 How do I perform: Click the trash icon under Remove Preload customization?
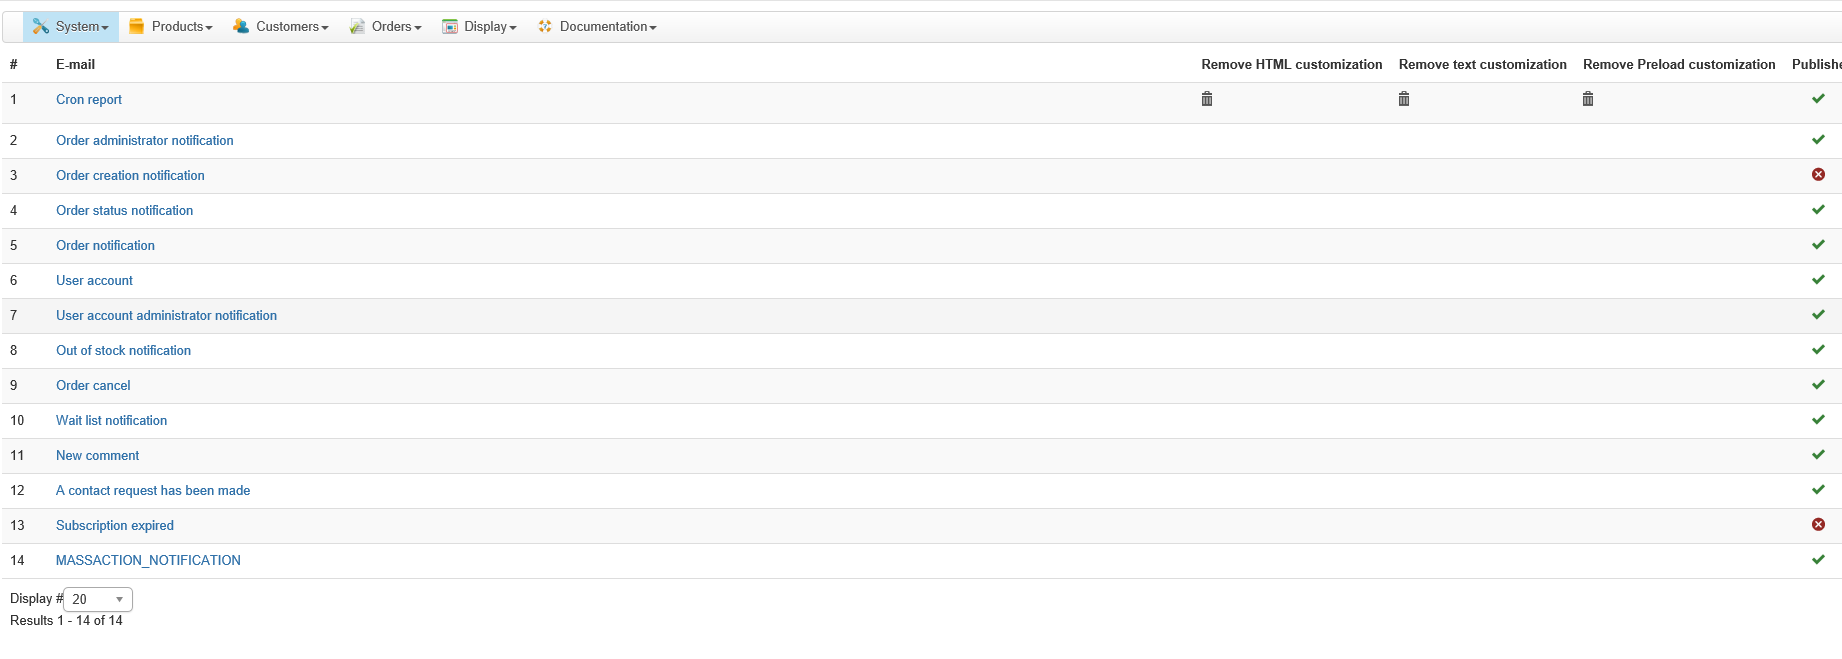[1588, 99]
